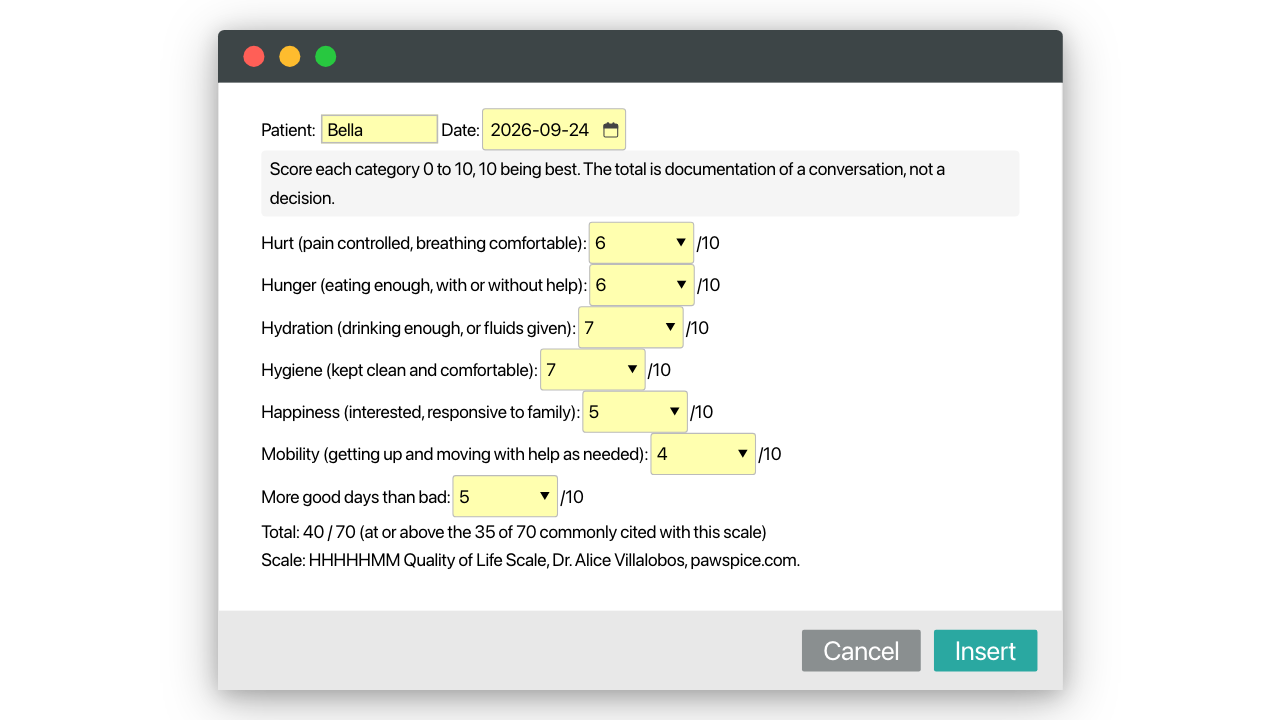
Task: Open the Hunger score dropdown
Action: click(x=641, y=285)
